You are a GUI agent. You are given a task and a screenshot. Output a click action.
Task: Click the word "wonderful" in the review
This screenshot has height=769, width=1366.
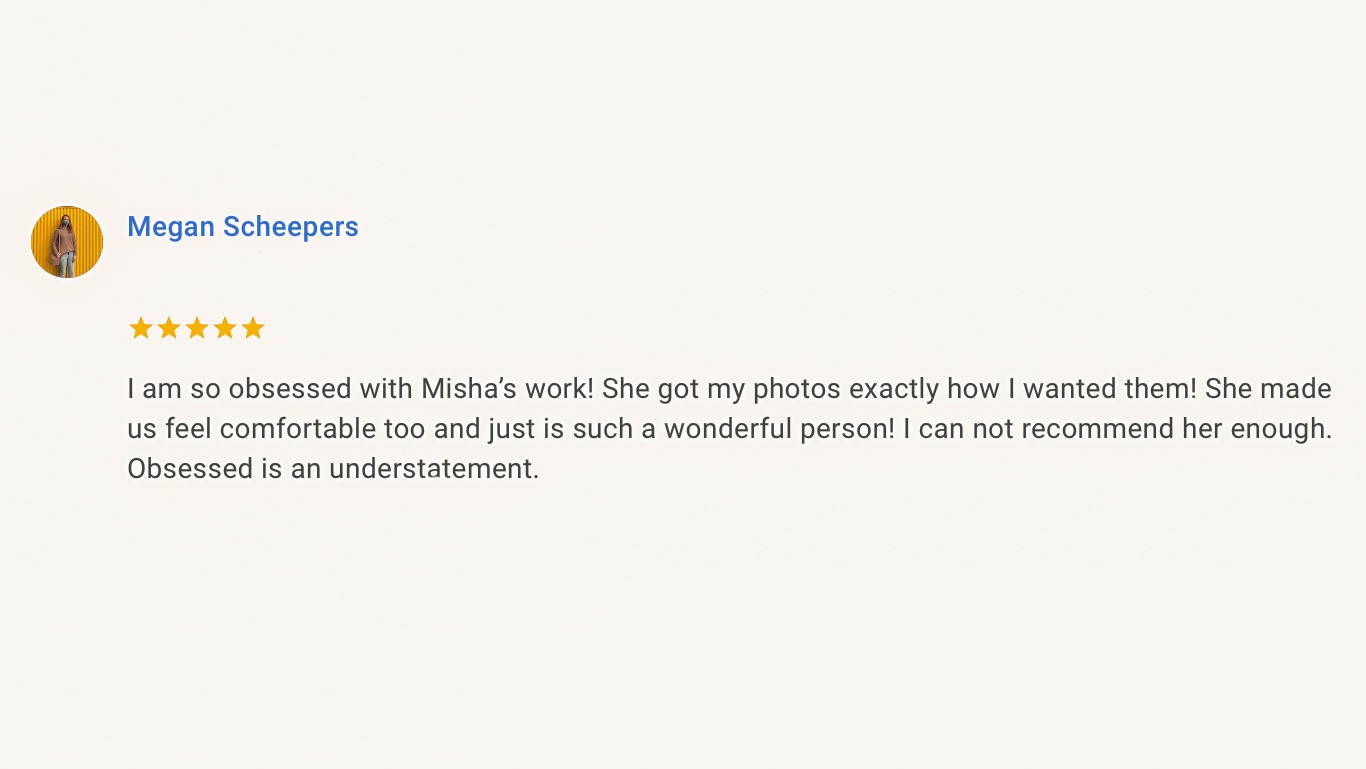728,429
